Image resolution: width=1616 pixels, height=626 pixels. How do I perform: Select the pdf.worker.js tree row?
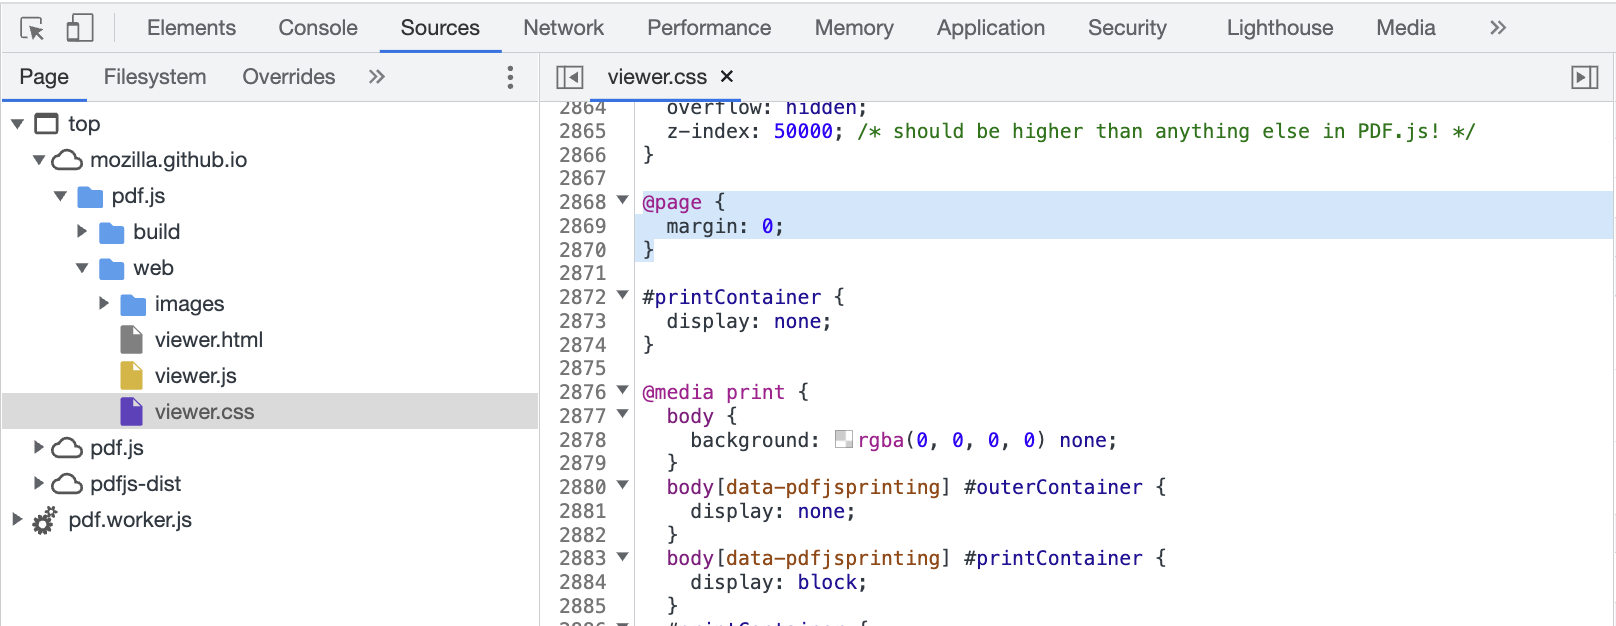click(x=270, y=520)
